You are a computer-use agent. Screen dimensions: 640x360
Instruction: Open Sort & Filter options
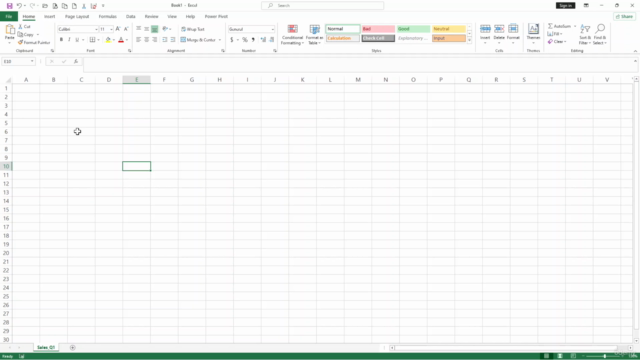[x=585, y=35]
